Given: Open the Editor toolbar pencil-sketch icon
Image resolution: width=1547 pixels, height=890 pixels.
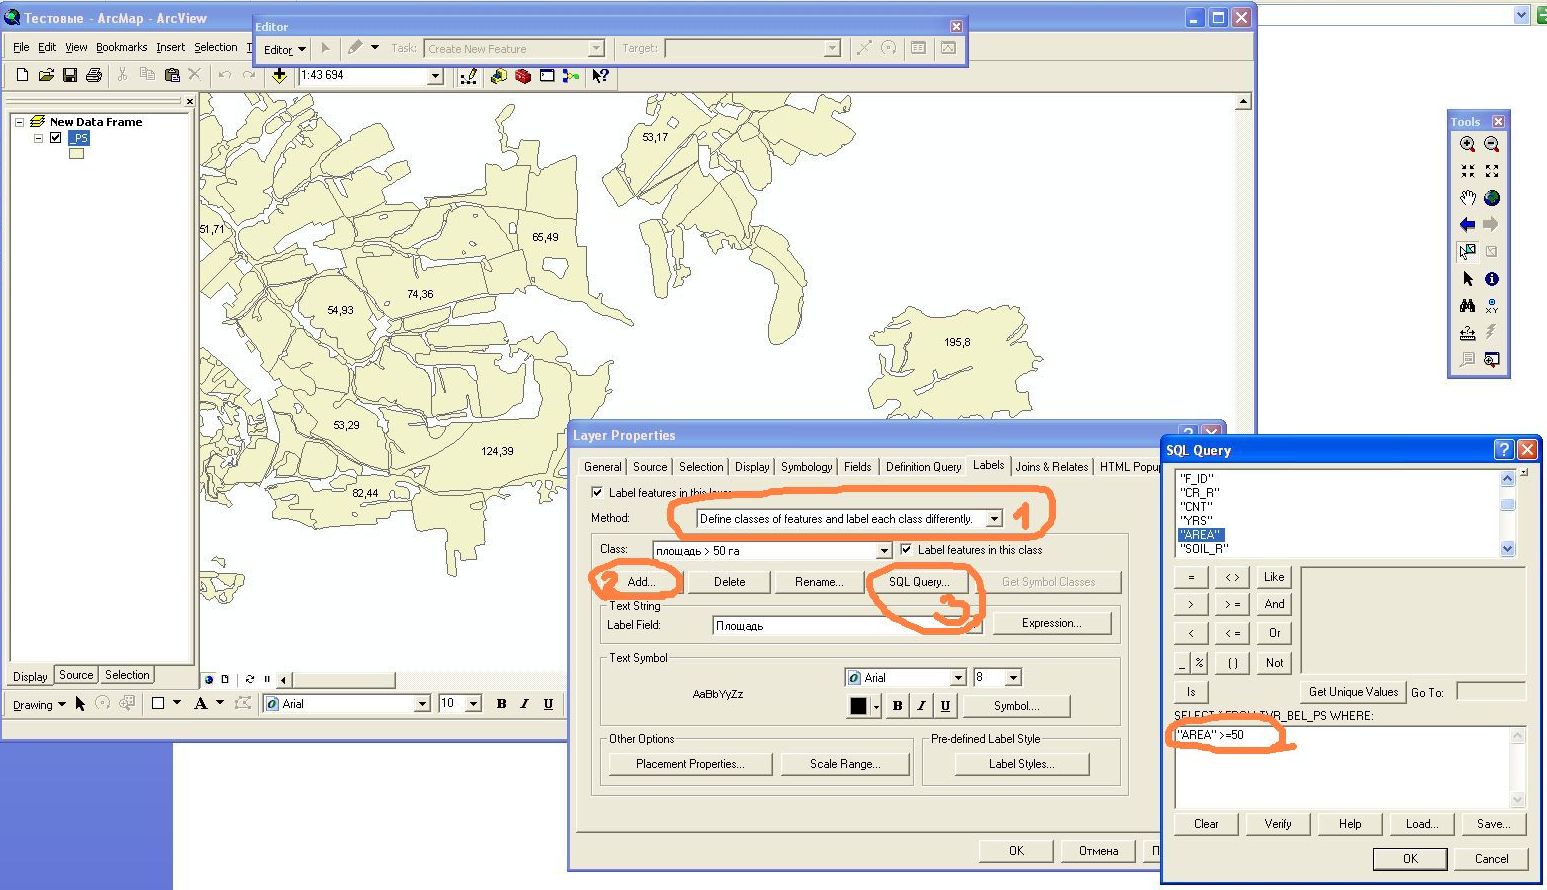Looking at the screenshot, I should pyautogui.click(x=468, y=75).
